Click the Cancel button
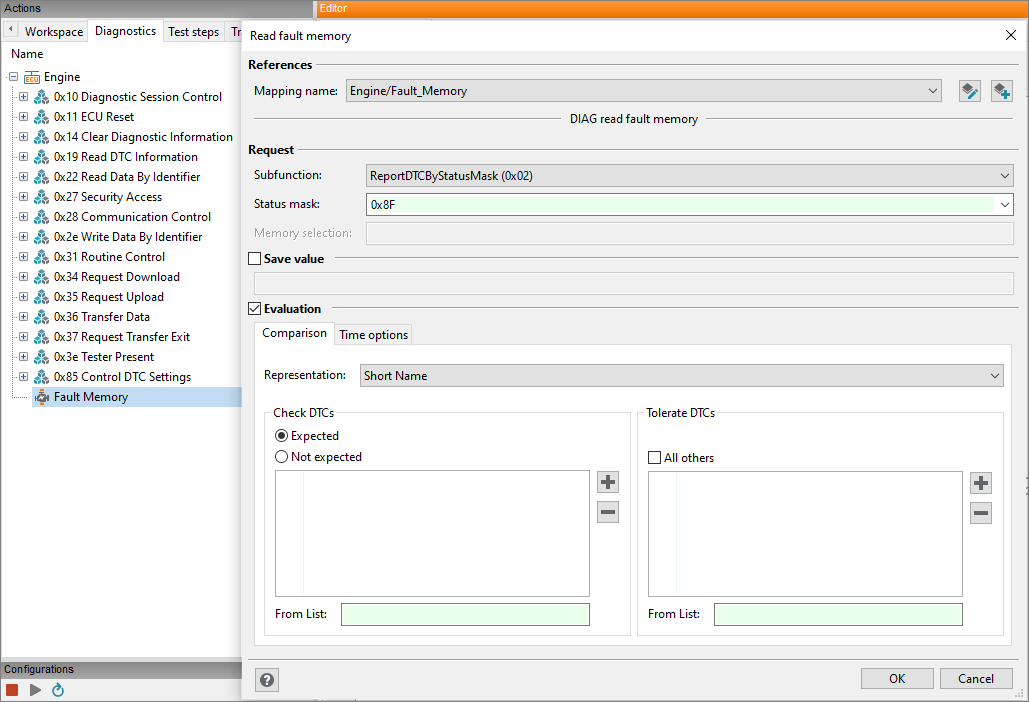The width and height of the screenshot is (1029, 702). 975,679
